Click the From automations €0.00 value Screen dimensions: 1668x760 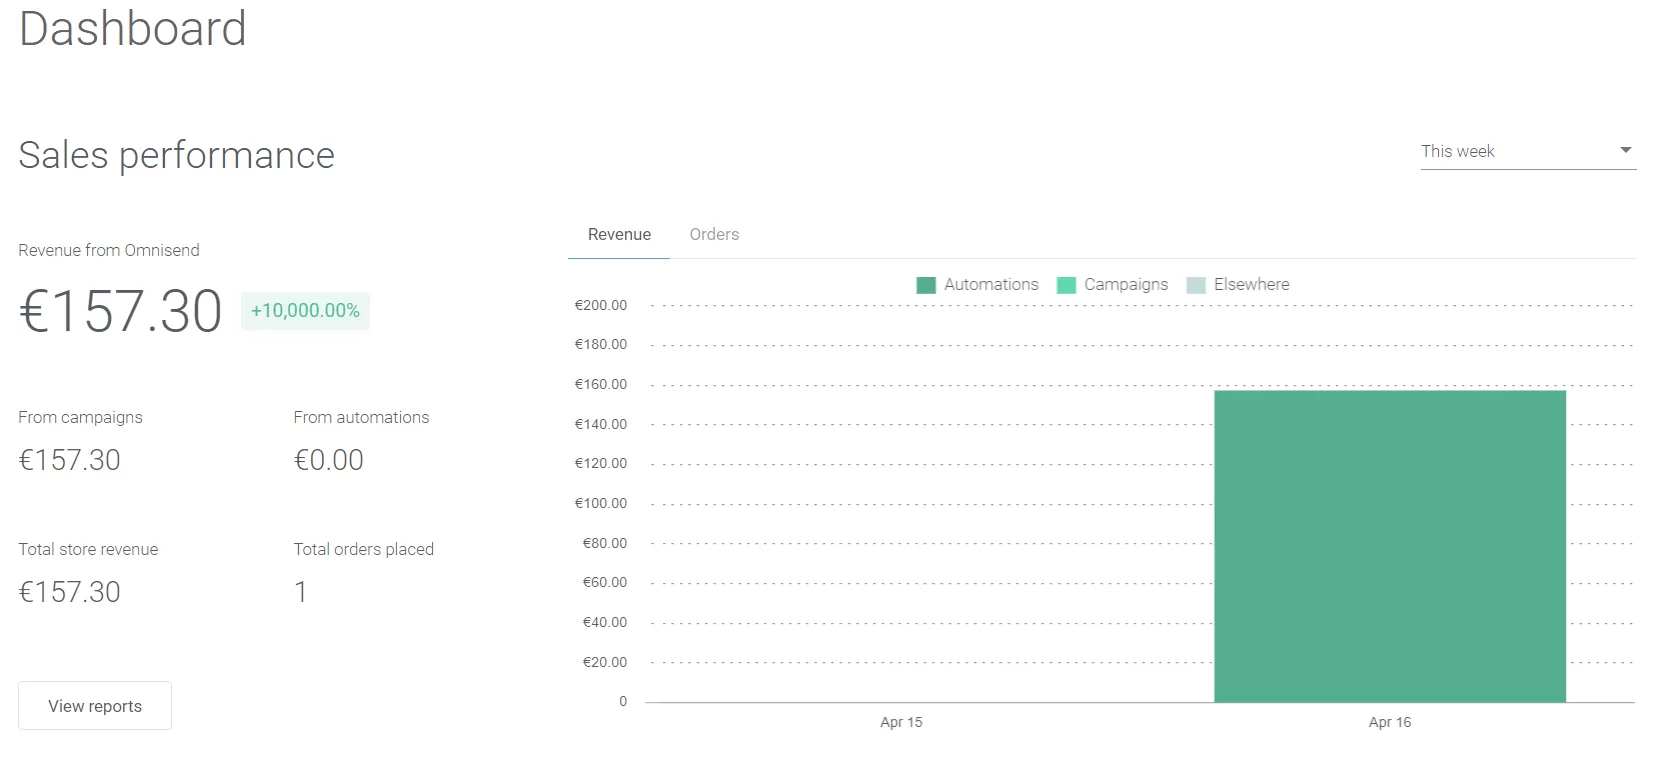click(x=328, y=460)
